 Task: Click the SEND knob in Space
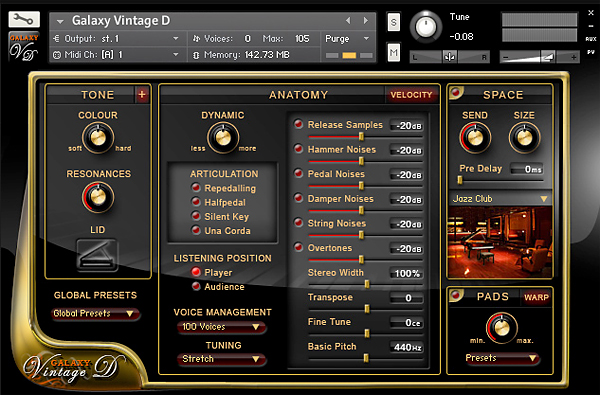pyautogui.click(x=475, y=138)
